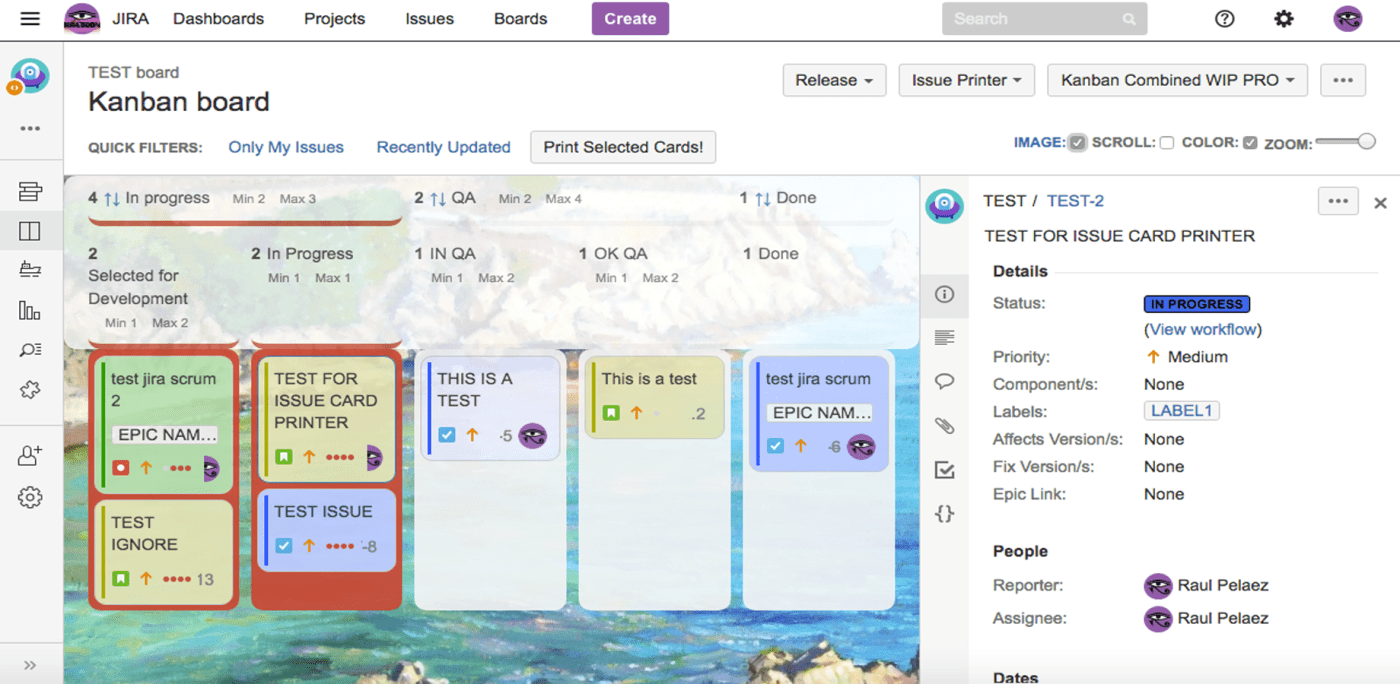Open the Boards menu
This screenshot has height=684, width=1400.
click(x=520, y=19)
